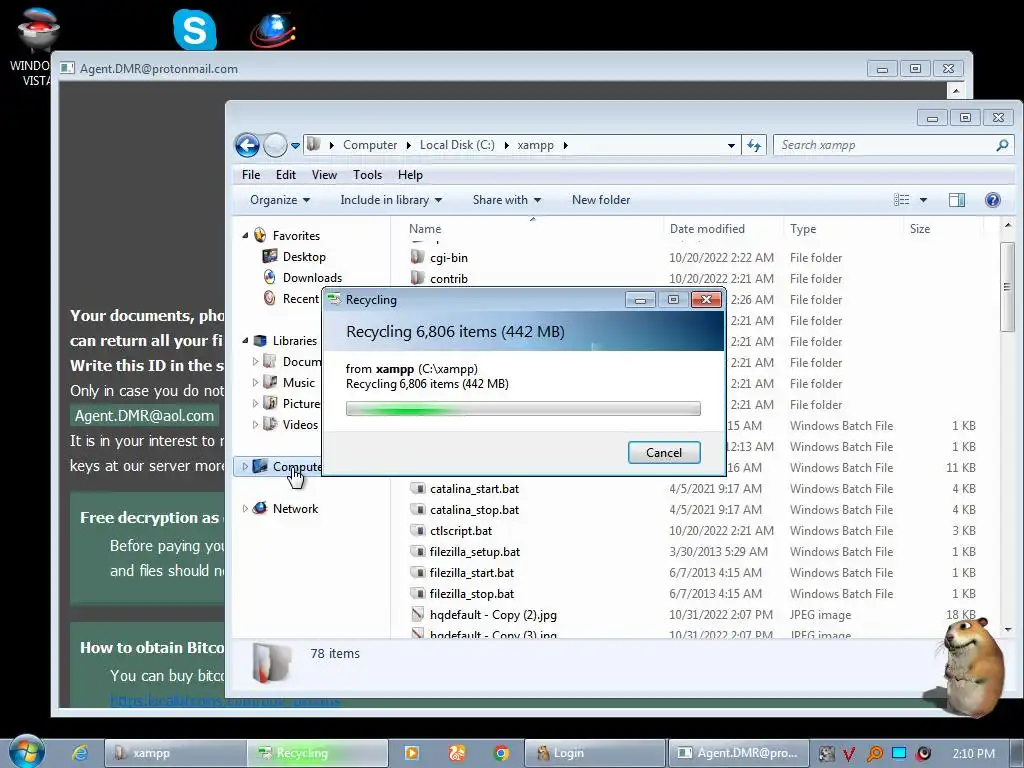
Task: Click the Refresh button beside address bar
Action: pos(754,145)
